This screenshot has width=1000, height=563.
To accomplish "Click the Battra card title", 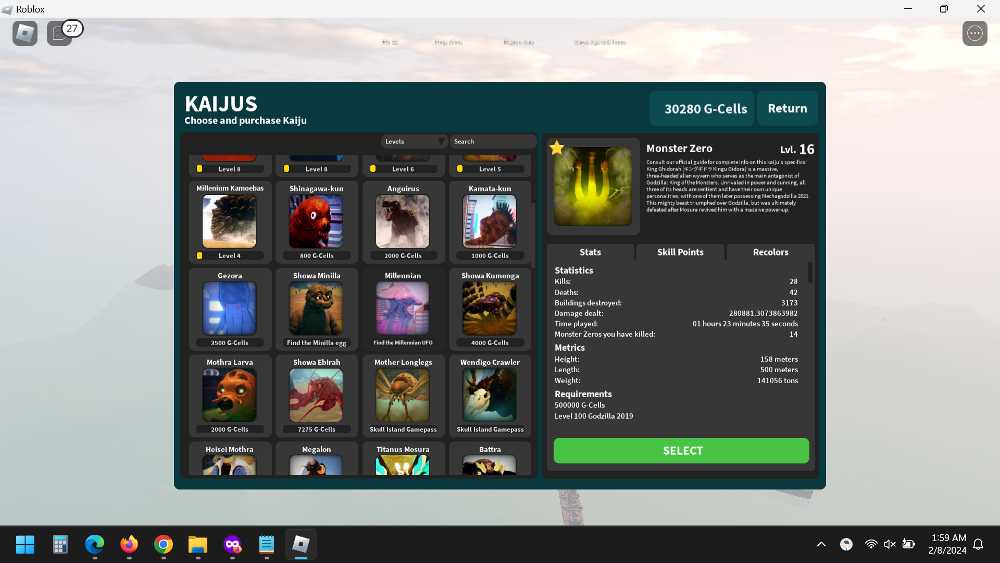I will click(x=489, y=450).
